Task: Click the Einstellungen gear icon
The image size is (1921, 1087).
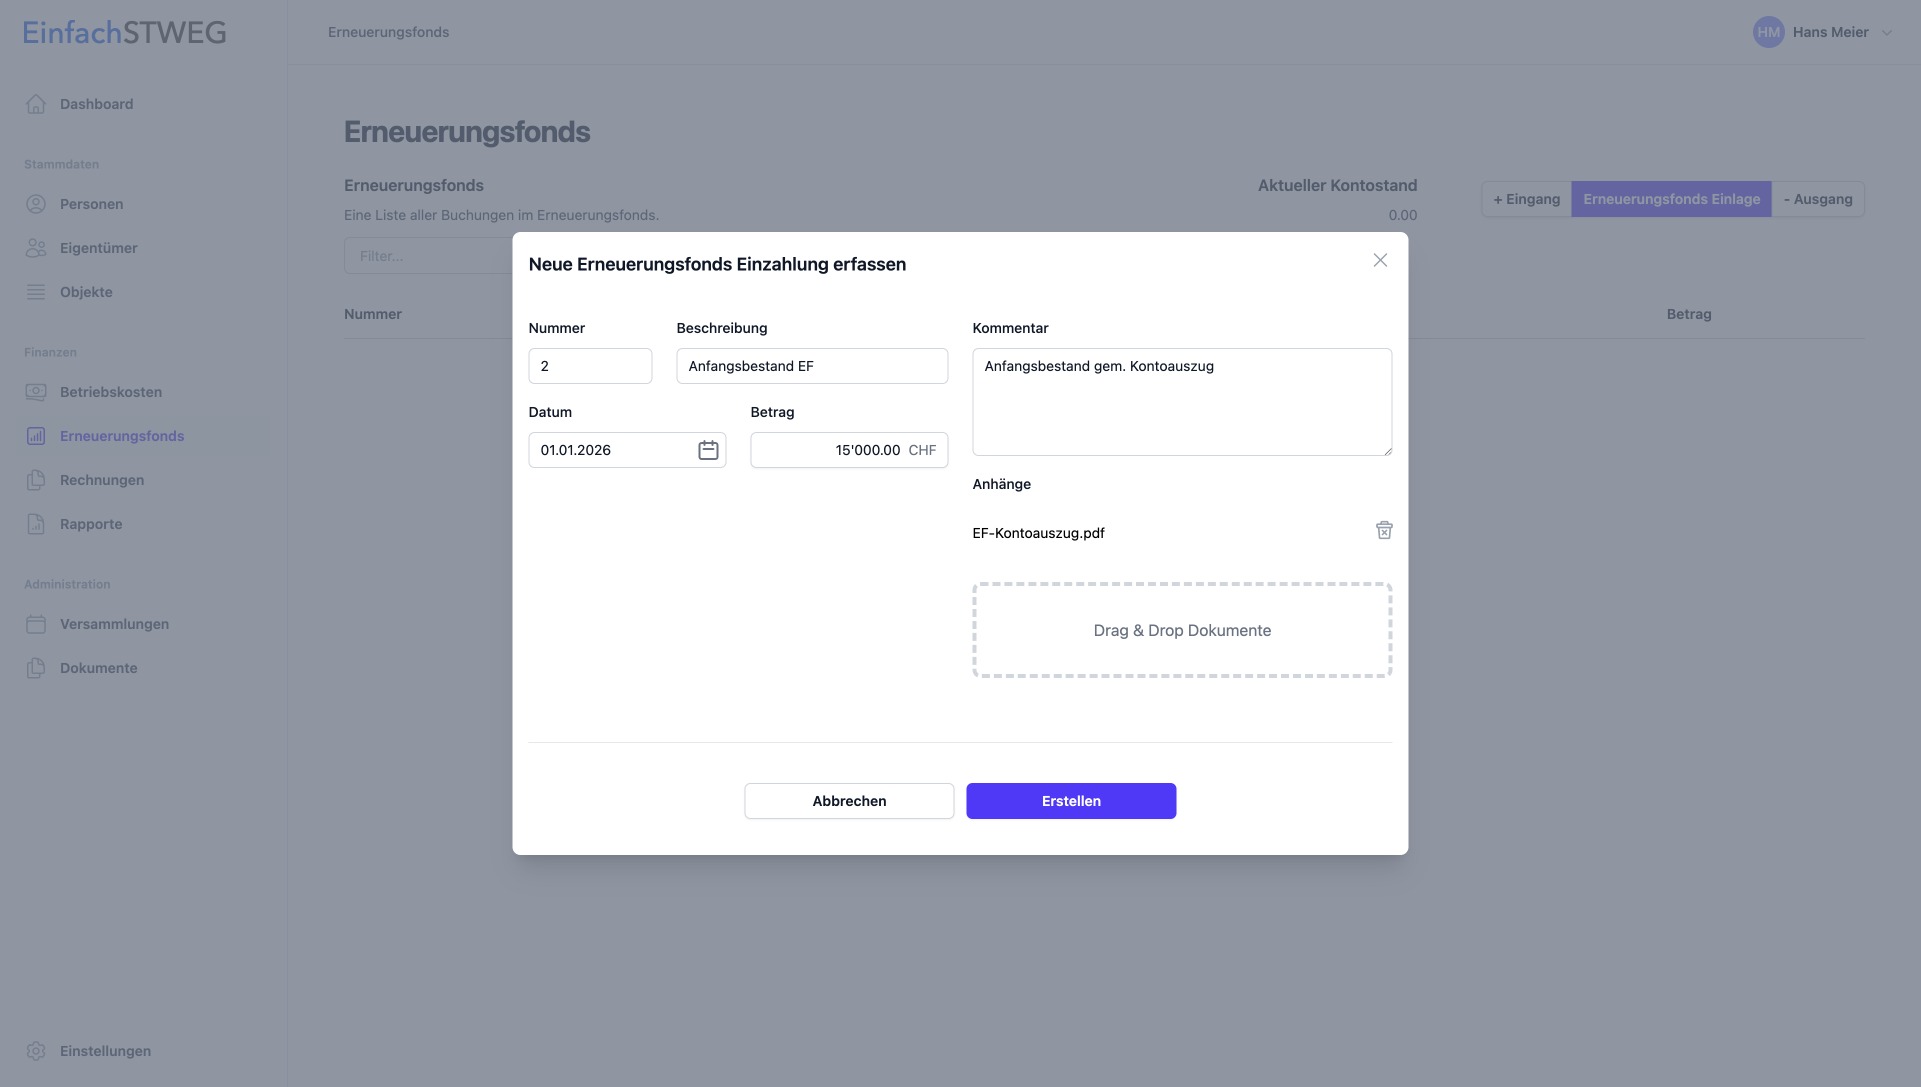Action: click(x=36, y=1051)
